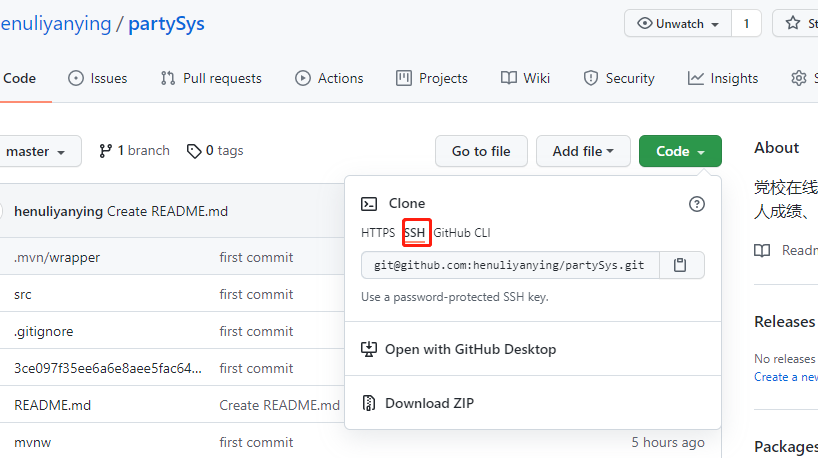Click the Wiki book icon

509,78
